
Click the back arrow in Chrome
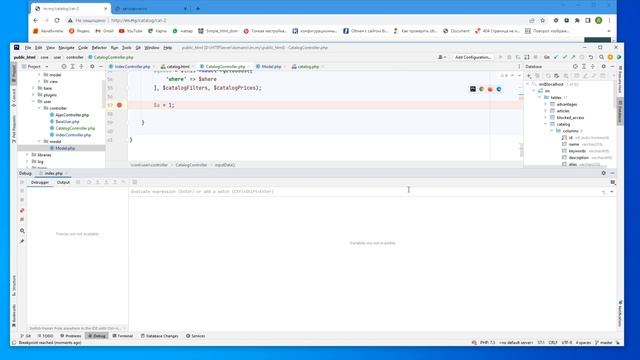[36, 20]
